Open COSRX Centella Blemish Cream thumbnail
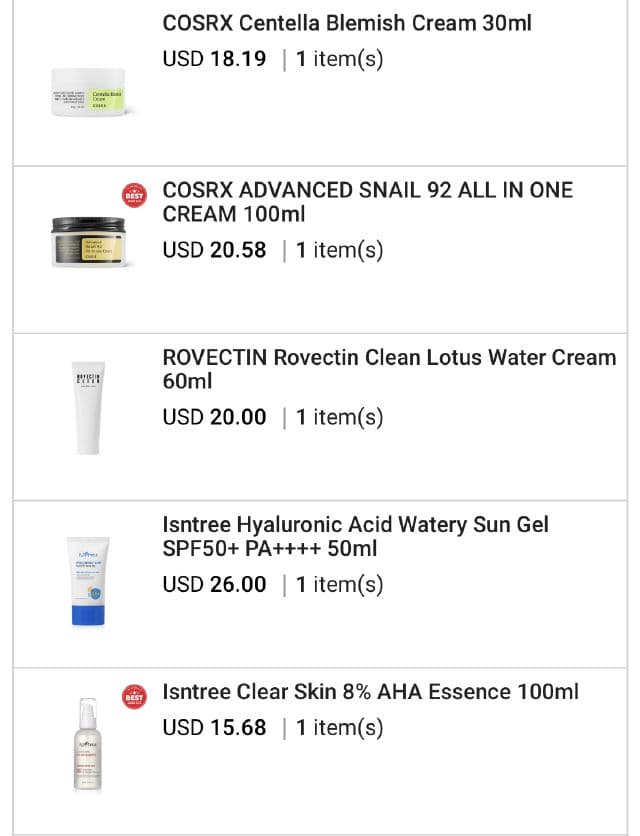The image size is (640, 836). (88, 93)
